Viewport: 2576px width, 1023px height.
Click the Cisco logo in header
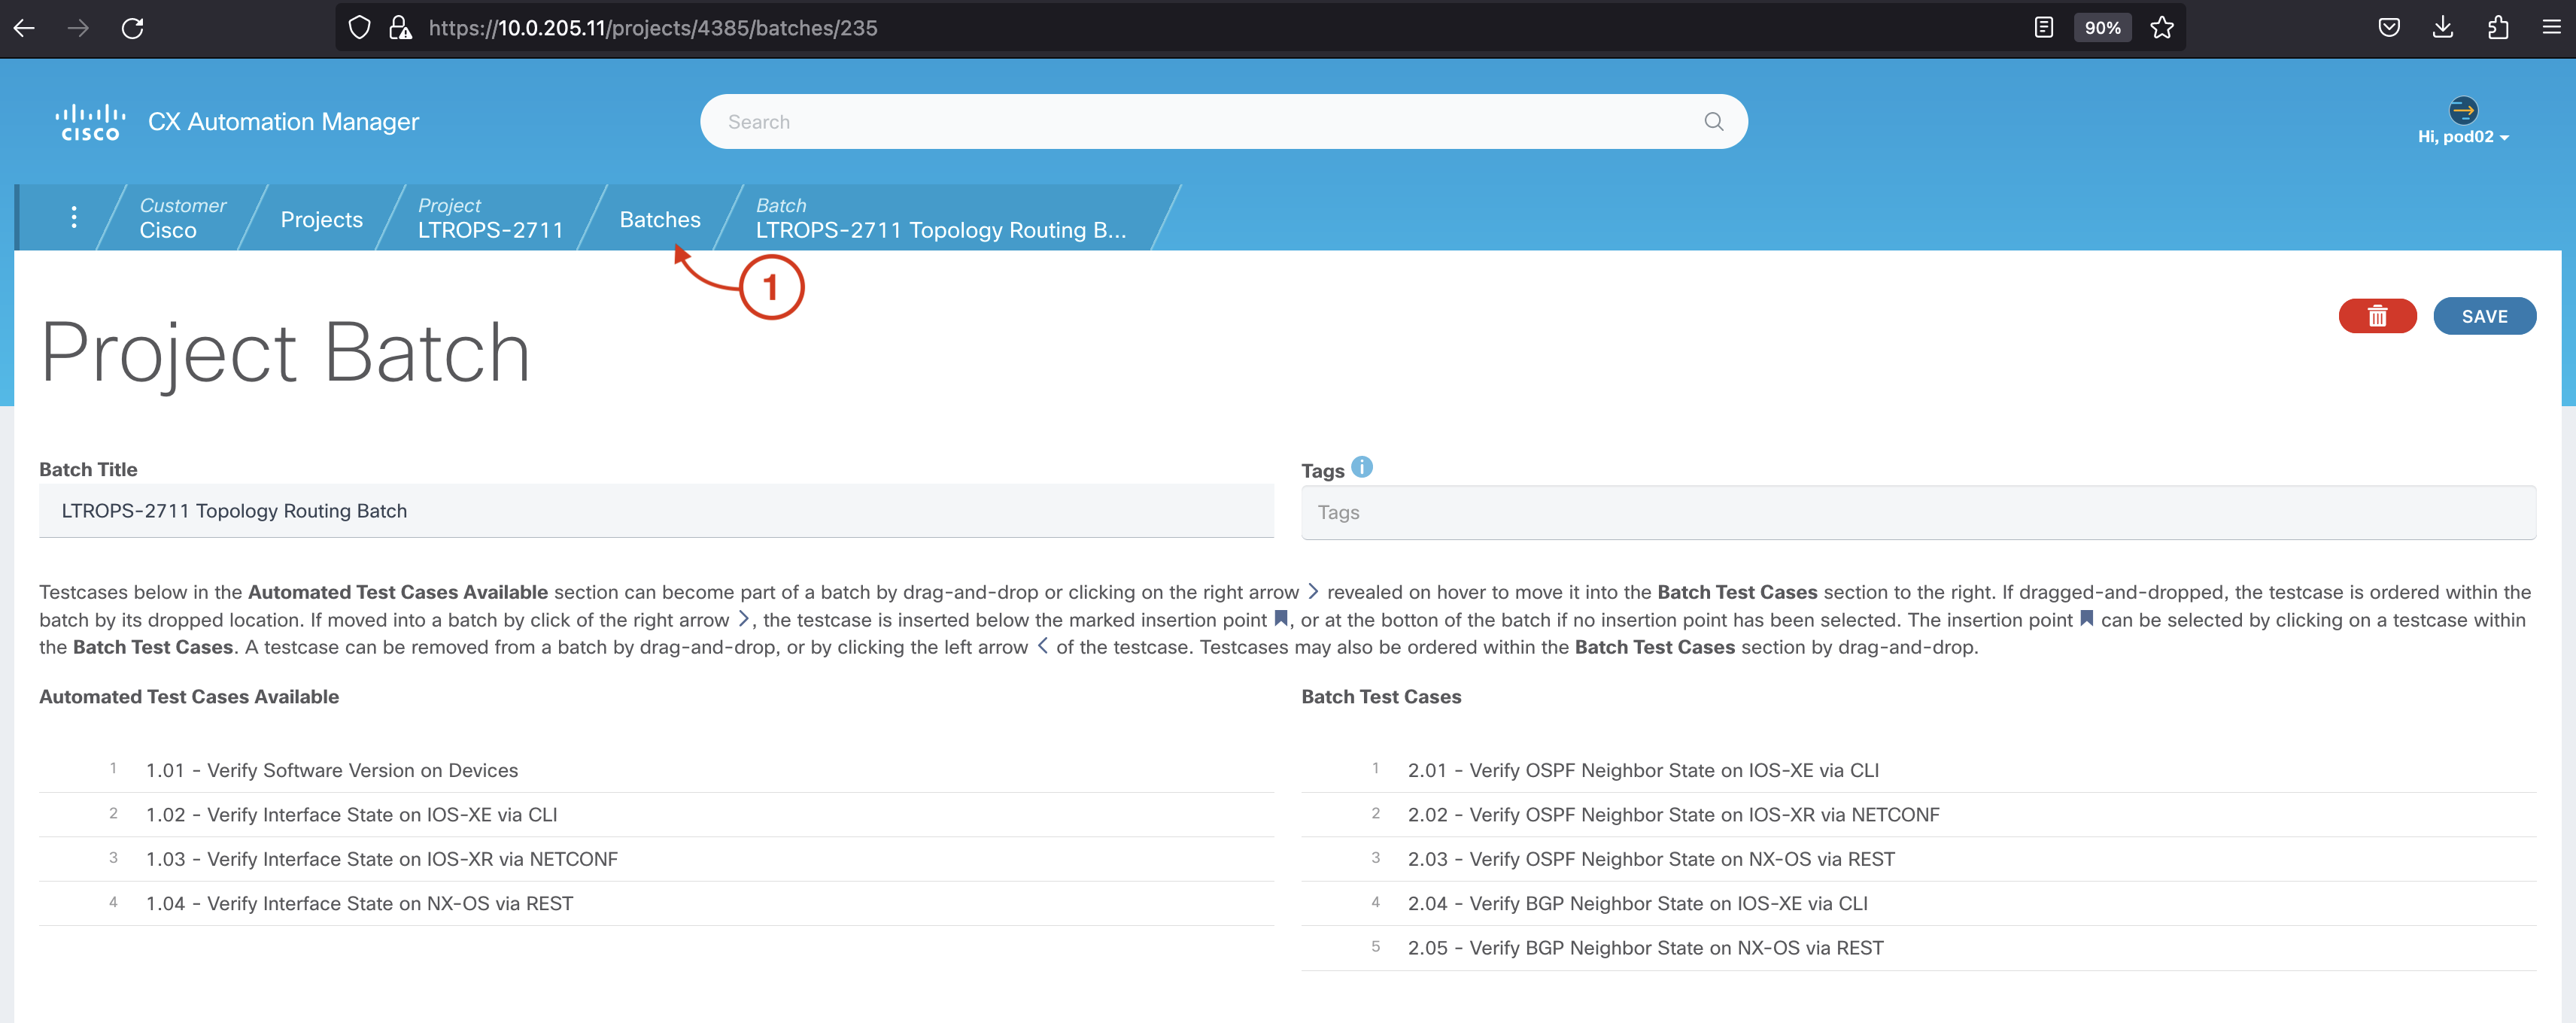(x=90, y=122)
